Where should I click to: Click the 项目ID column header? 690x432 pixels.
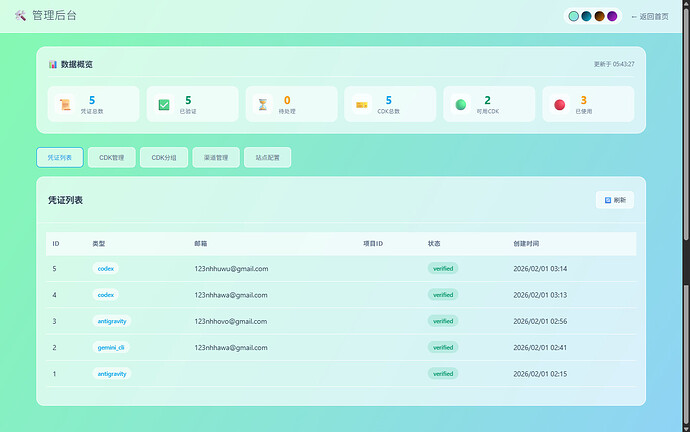click(373, 244)
